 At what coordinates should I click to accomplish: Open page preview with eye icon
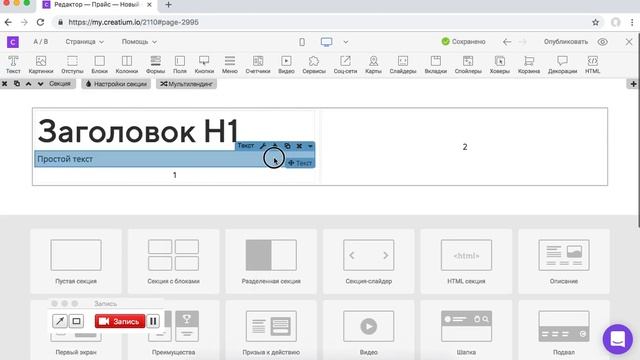click(x=602, y=42)
